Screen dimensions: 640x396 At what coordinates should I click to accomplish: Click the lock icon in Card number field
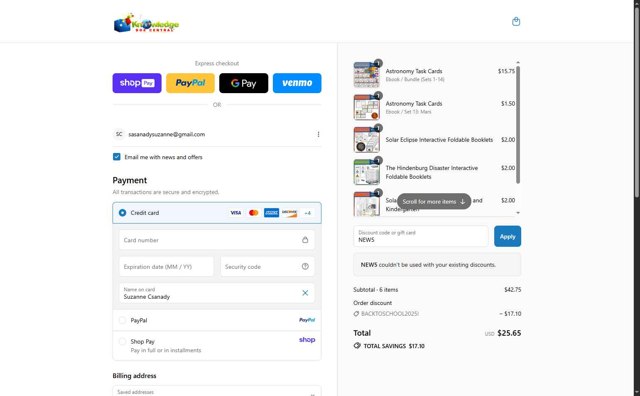pyautogui.click(x=305, y=240)
